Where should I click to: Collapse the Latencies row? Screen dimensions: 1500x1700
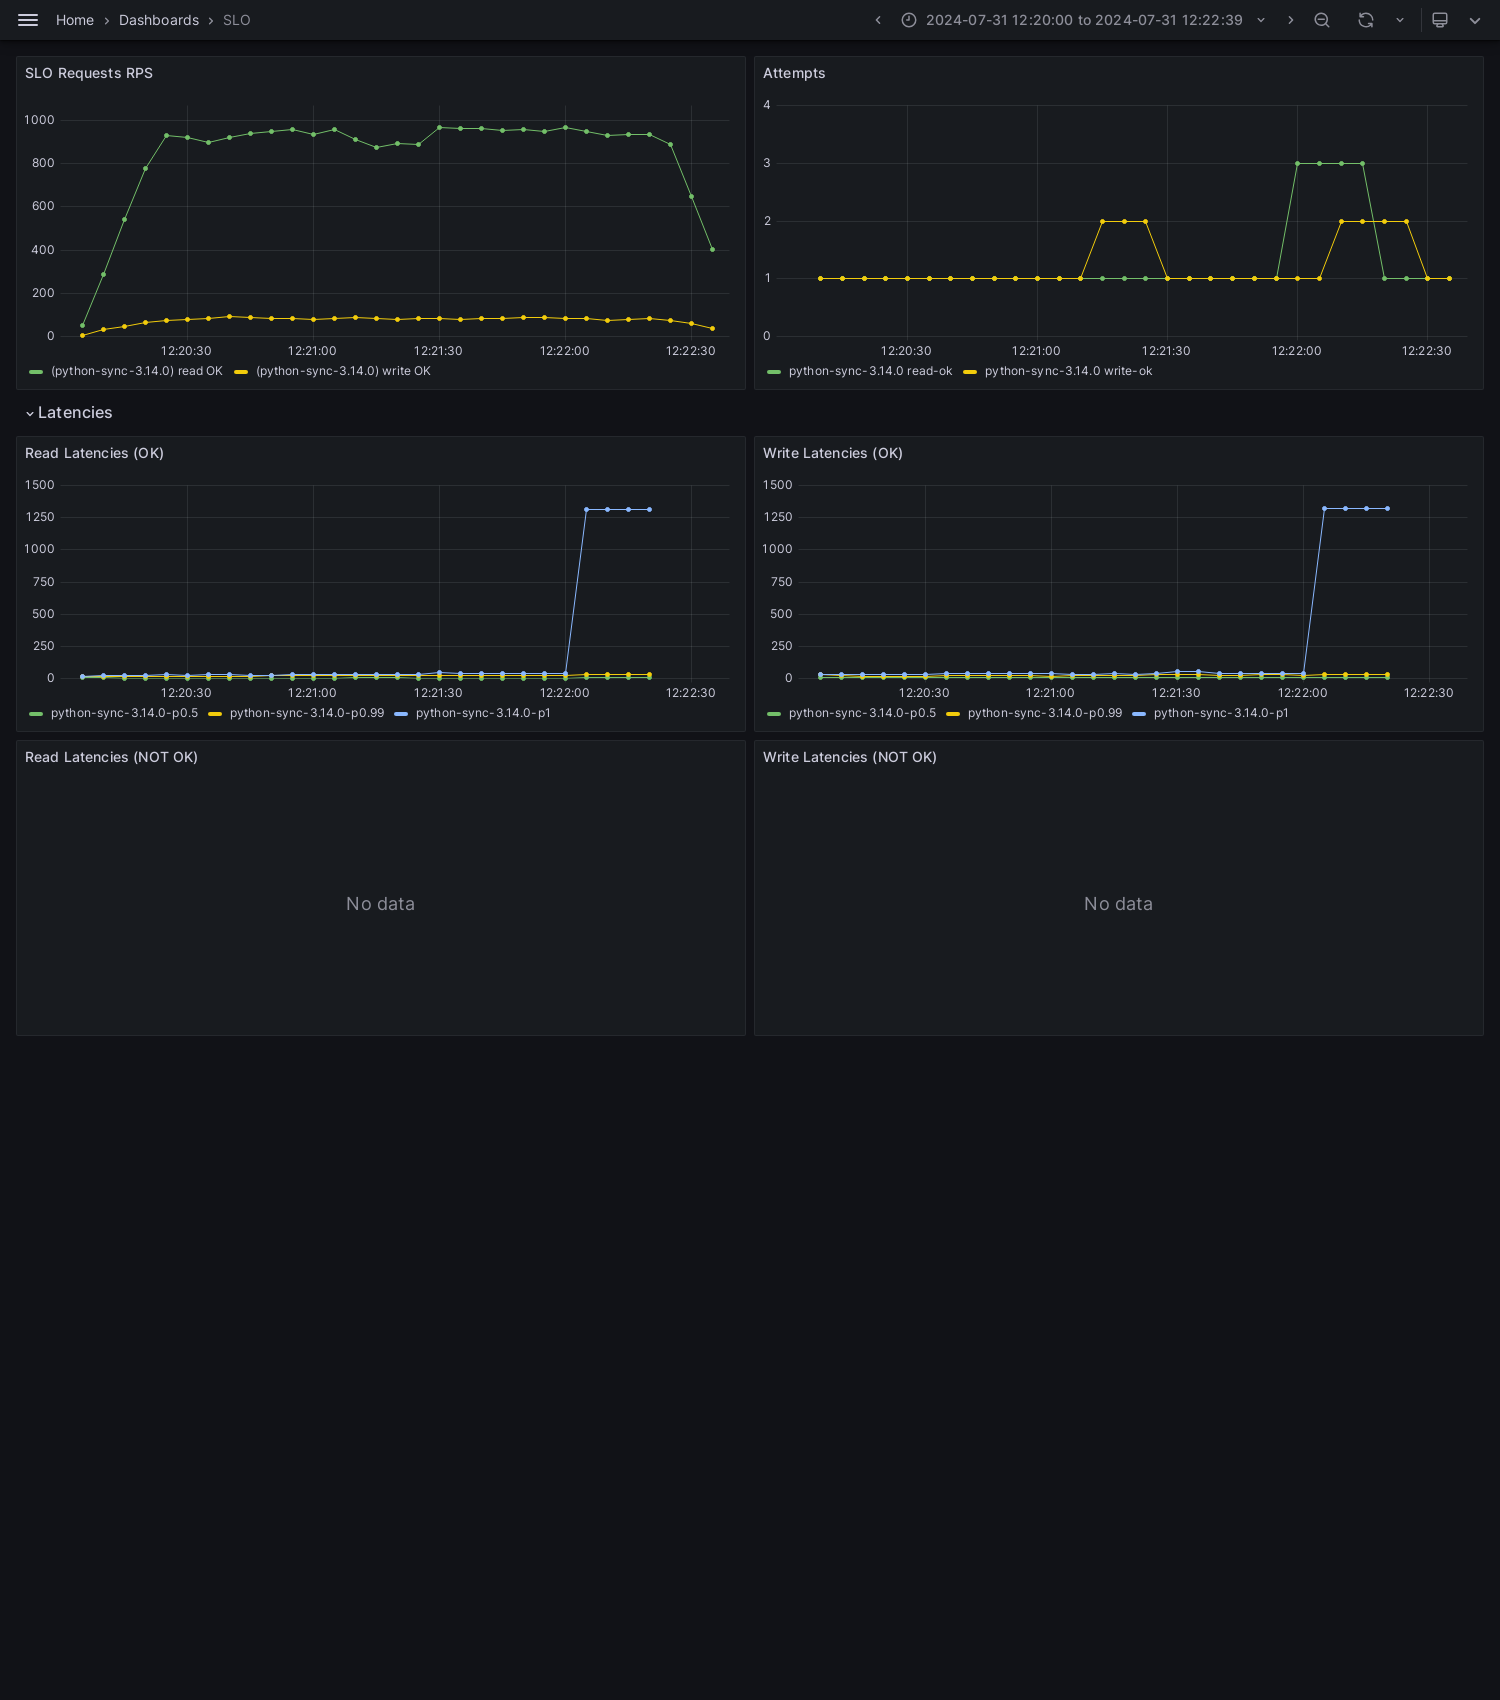(x=69, y=413)
